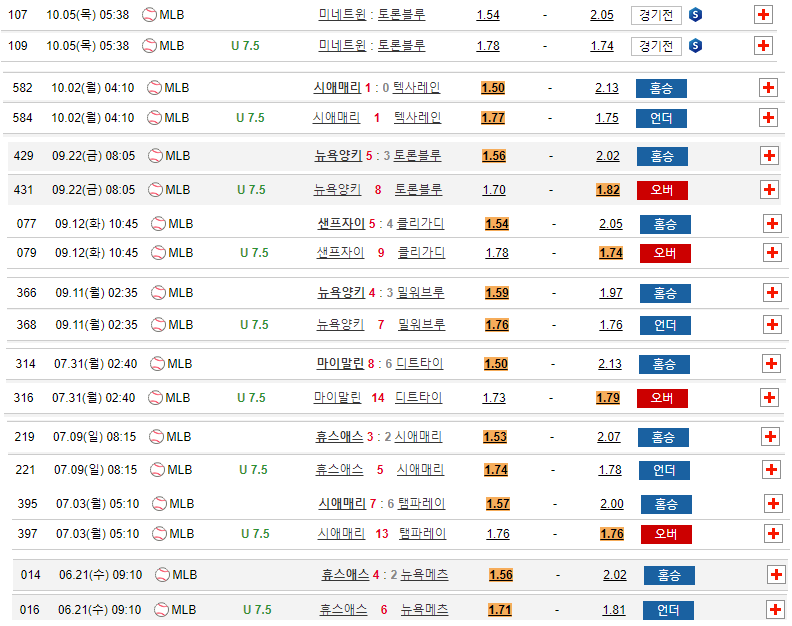Click the blue S badge in row 109
Image resolution: width=792 pixels, height=626 pixels.
(696, 46)
